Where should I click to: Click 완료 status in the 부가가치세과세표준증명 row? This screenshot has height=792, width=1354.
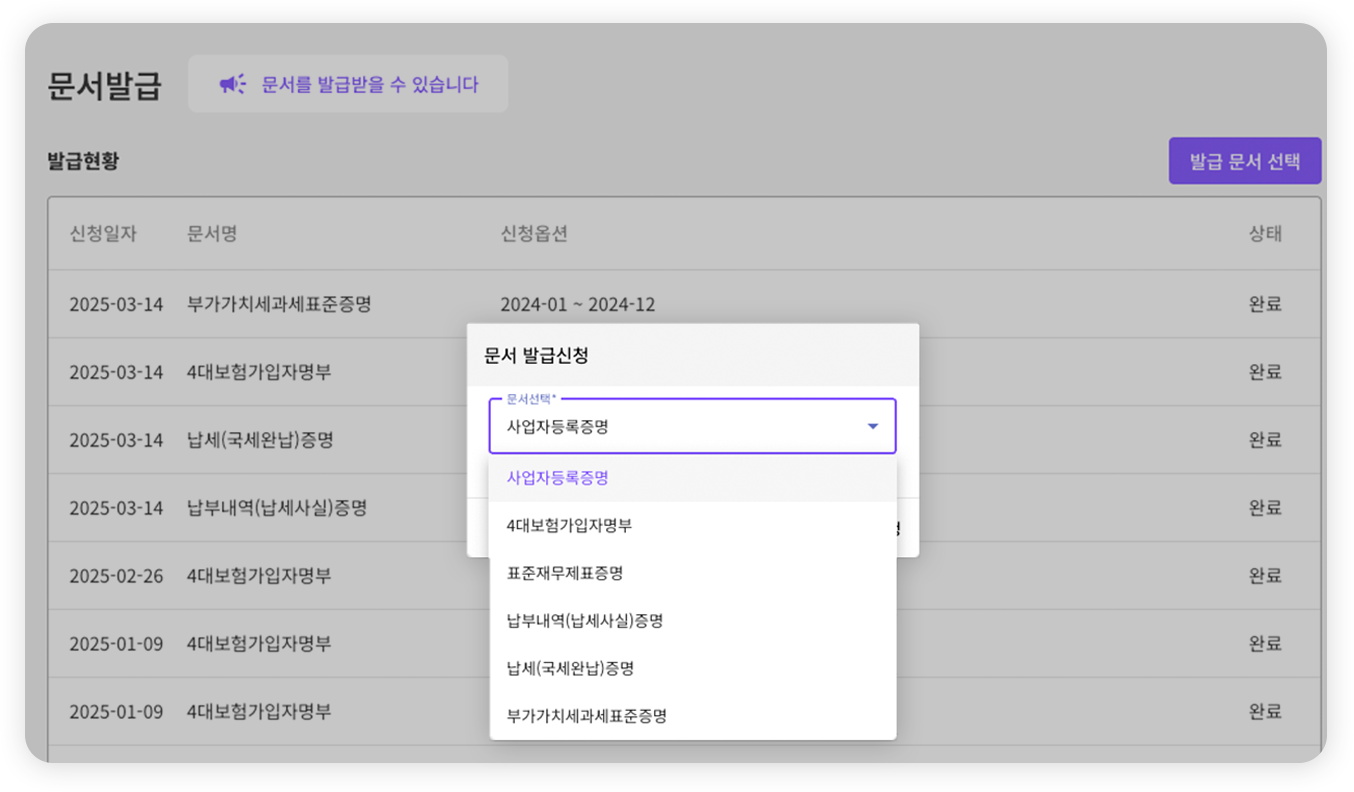1265,304
